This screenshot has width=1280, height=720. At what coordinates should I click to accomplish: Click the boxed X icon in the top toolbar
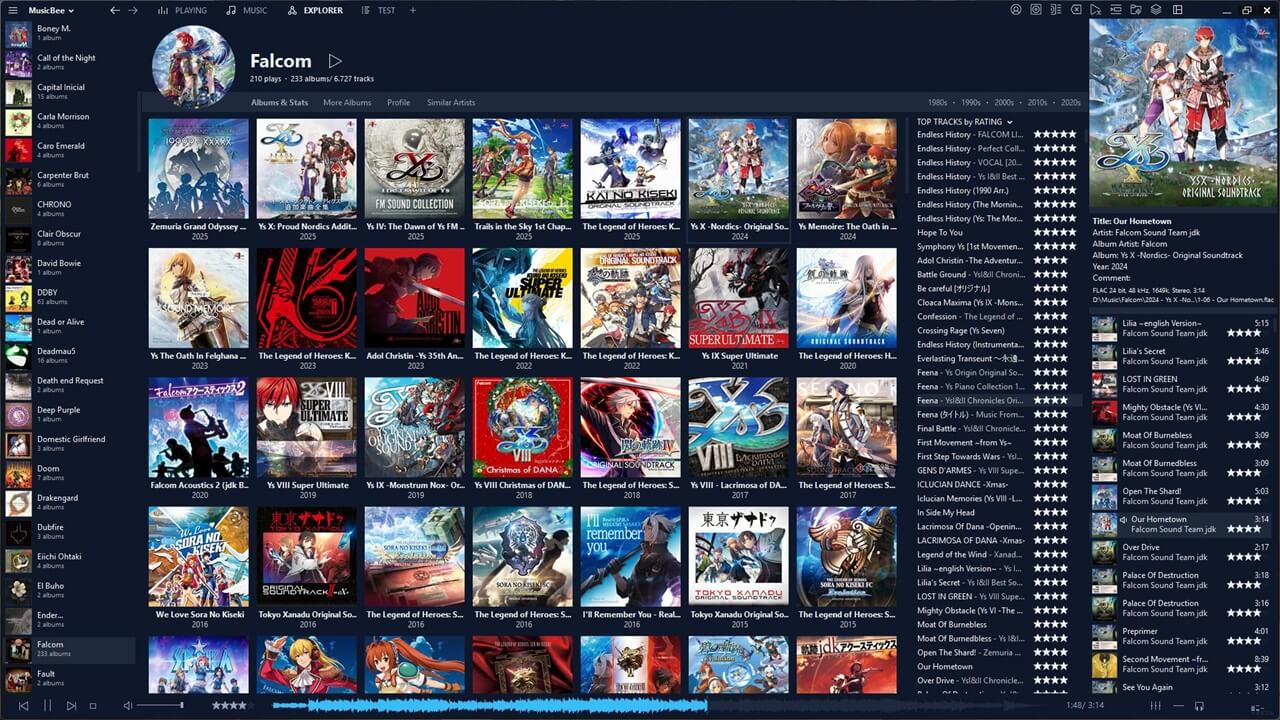coord(1076,10)
